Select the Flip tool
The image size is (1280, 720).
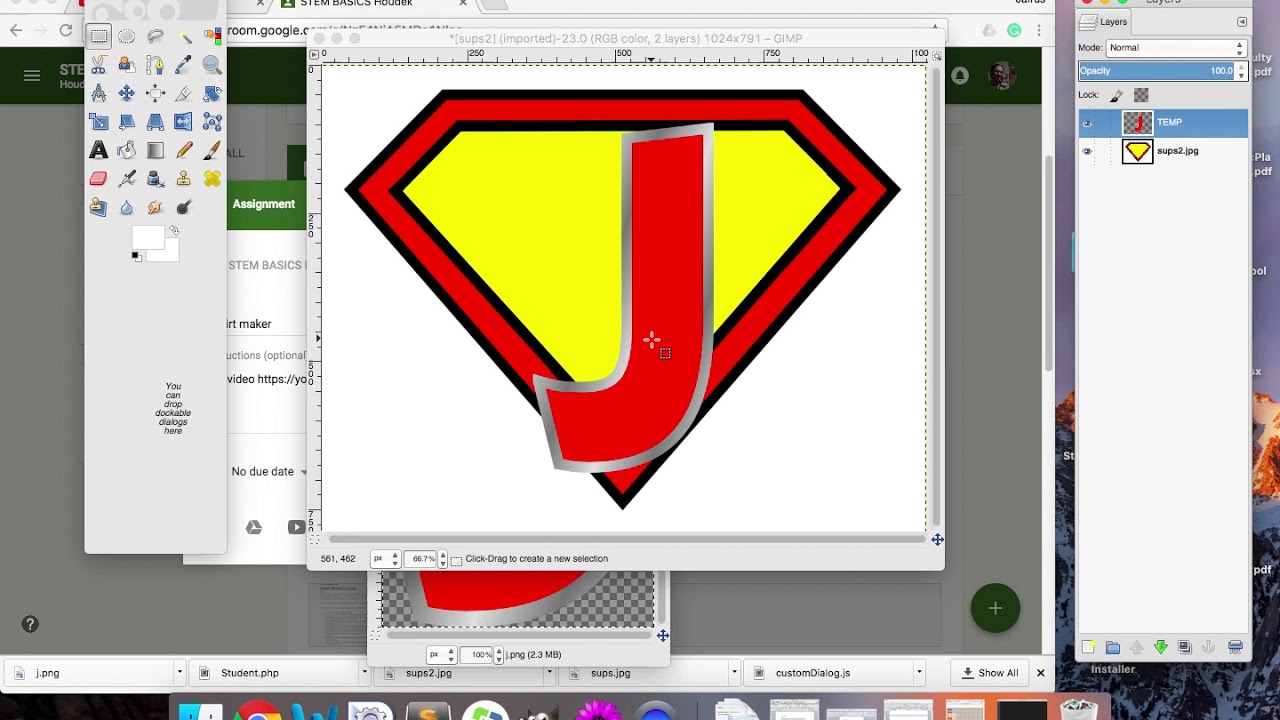(x=184, y=122)
